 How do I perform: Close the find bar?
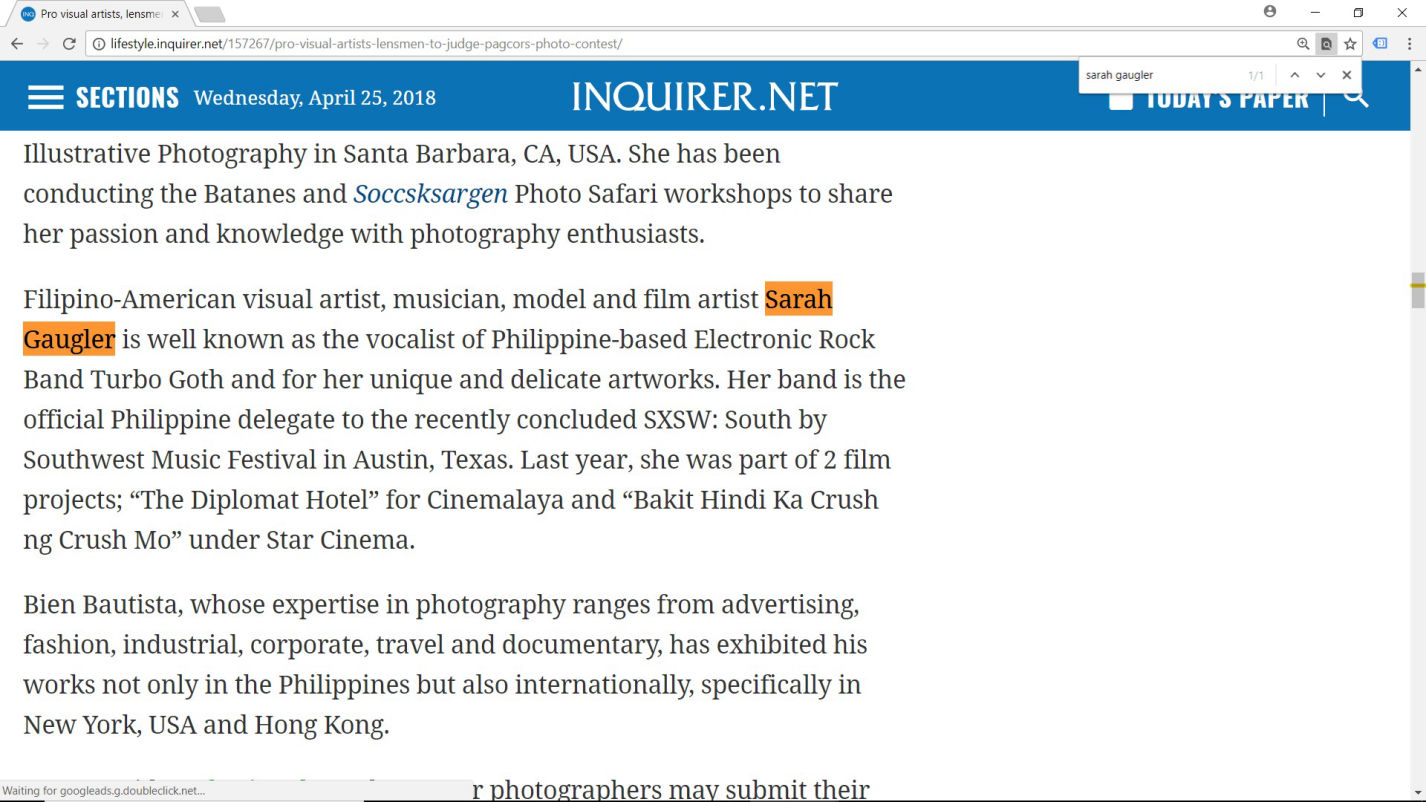point(1346,75)
